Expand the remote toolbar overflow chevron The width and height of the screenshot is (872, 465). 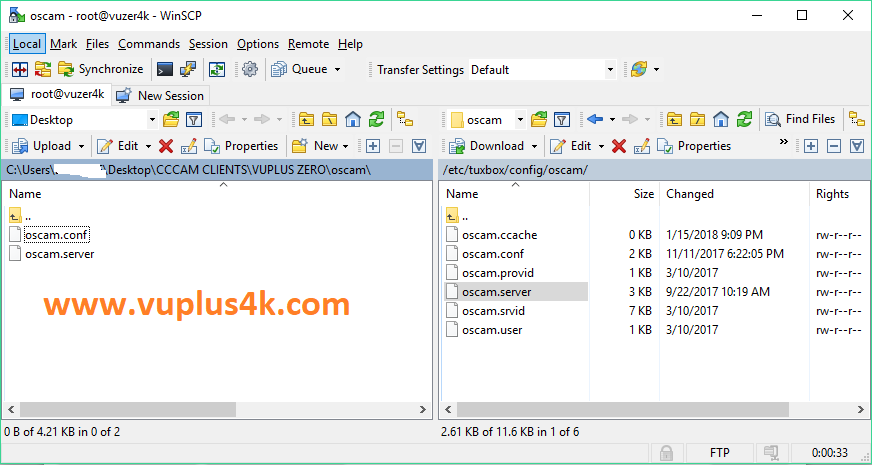point(784,142)
